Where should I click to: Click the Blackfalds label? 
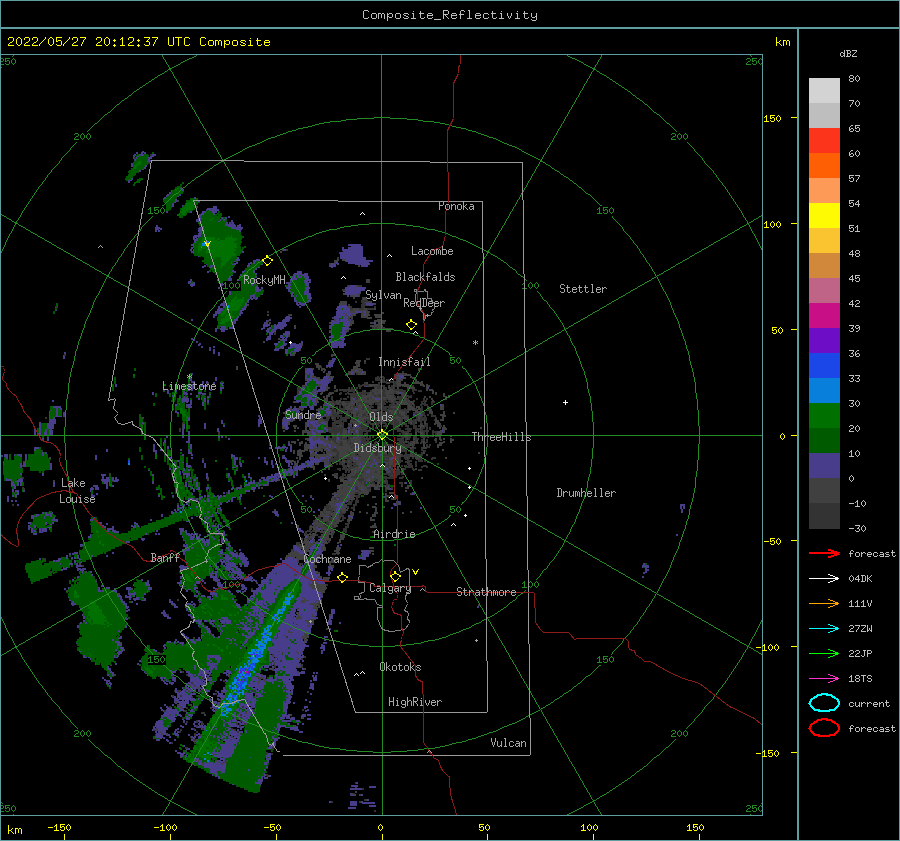coord(425,277)
